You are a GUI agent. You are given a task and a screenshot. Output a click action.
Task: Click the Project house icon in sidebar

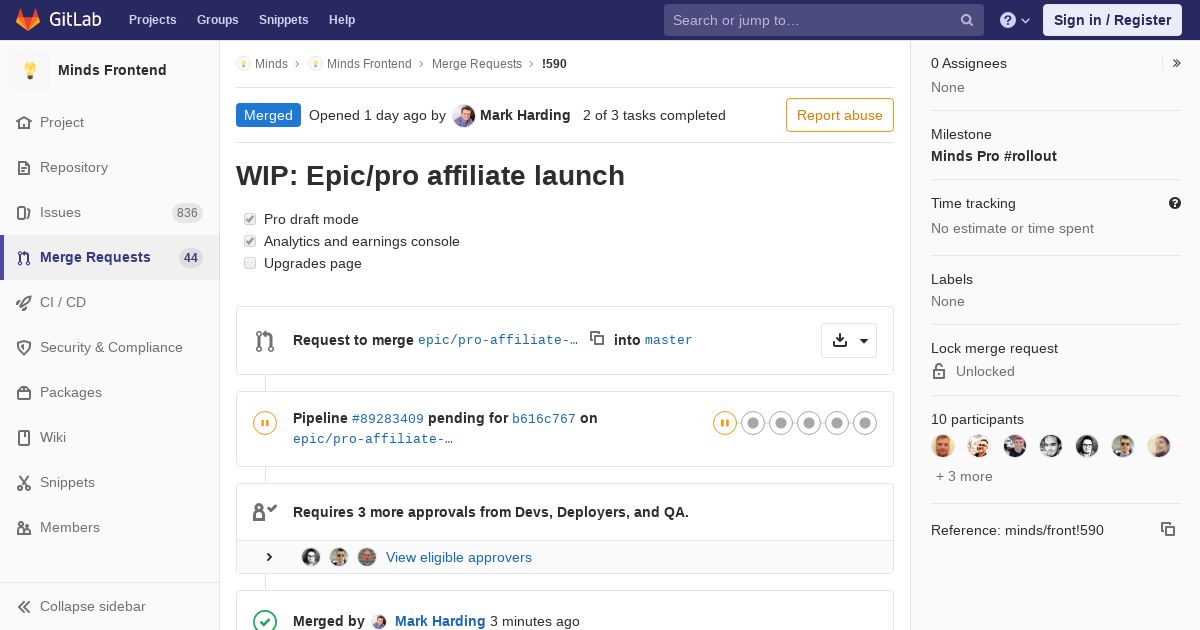(x=24, y=122)
